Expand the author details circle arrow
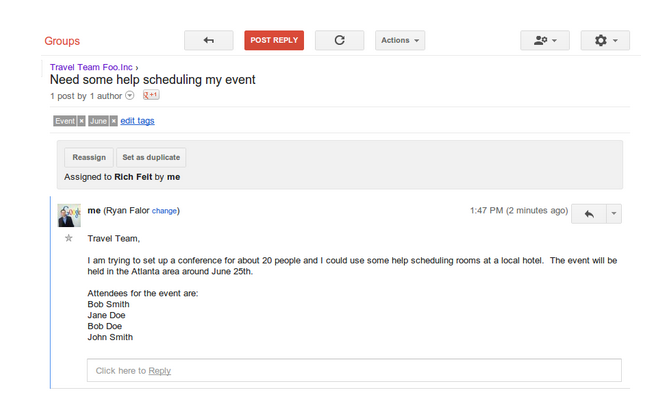The height and width of the screenshot is (408, 671). tap(130, 95)
